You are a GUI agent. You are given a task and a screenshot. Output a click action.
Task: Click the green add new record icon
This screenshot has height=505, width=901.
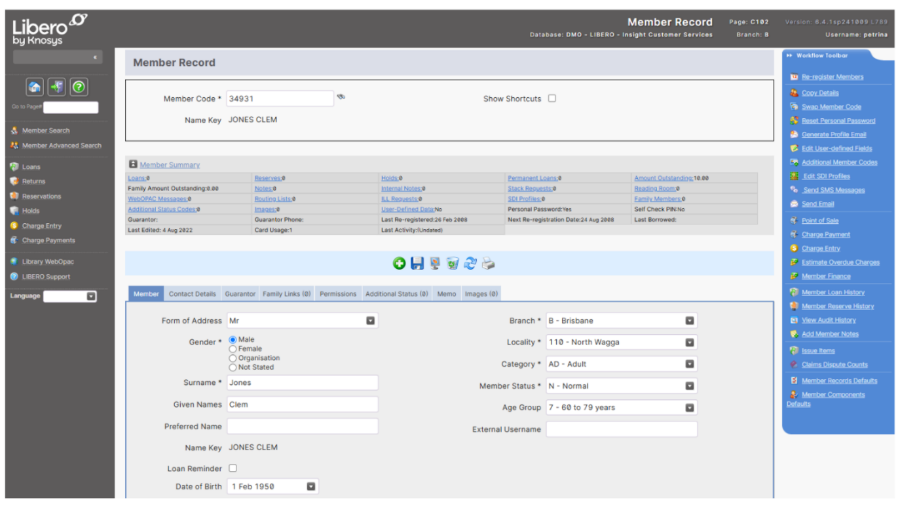tap(400, 263)
